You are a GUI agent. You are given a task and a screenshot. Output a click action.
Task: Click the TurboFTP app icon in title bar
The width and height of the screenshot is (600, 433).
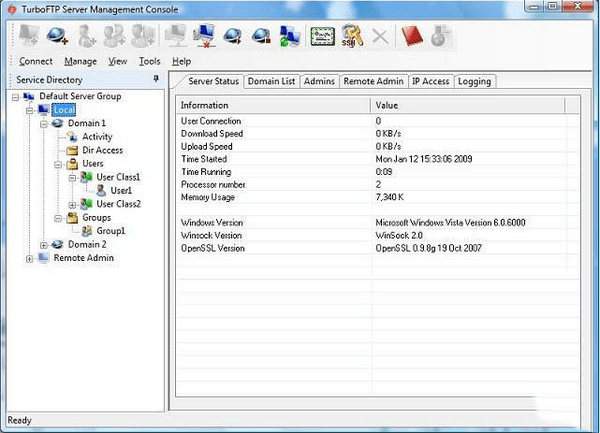[x=12, y=9]
